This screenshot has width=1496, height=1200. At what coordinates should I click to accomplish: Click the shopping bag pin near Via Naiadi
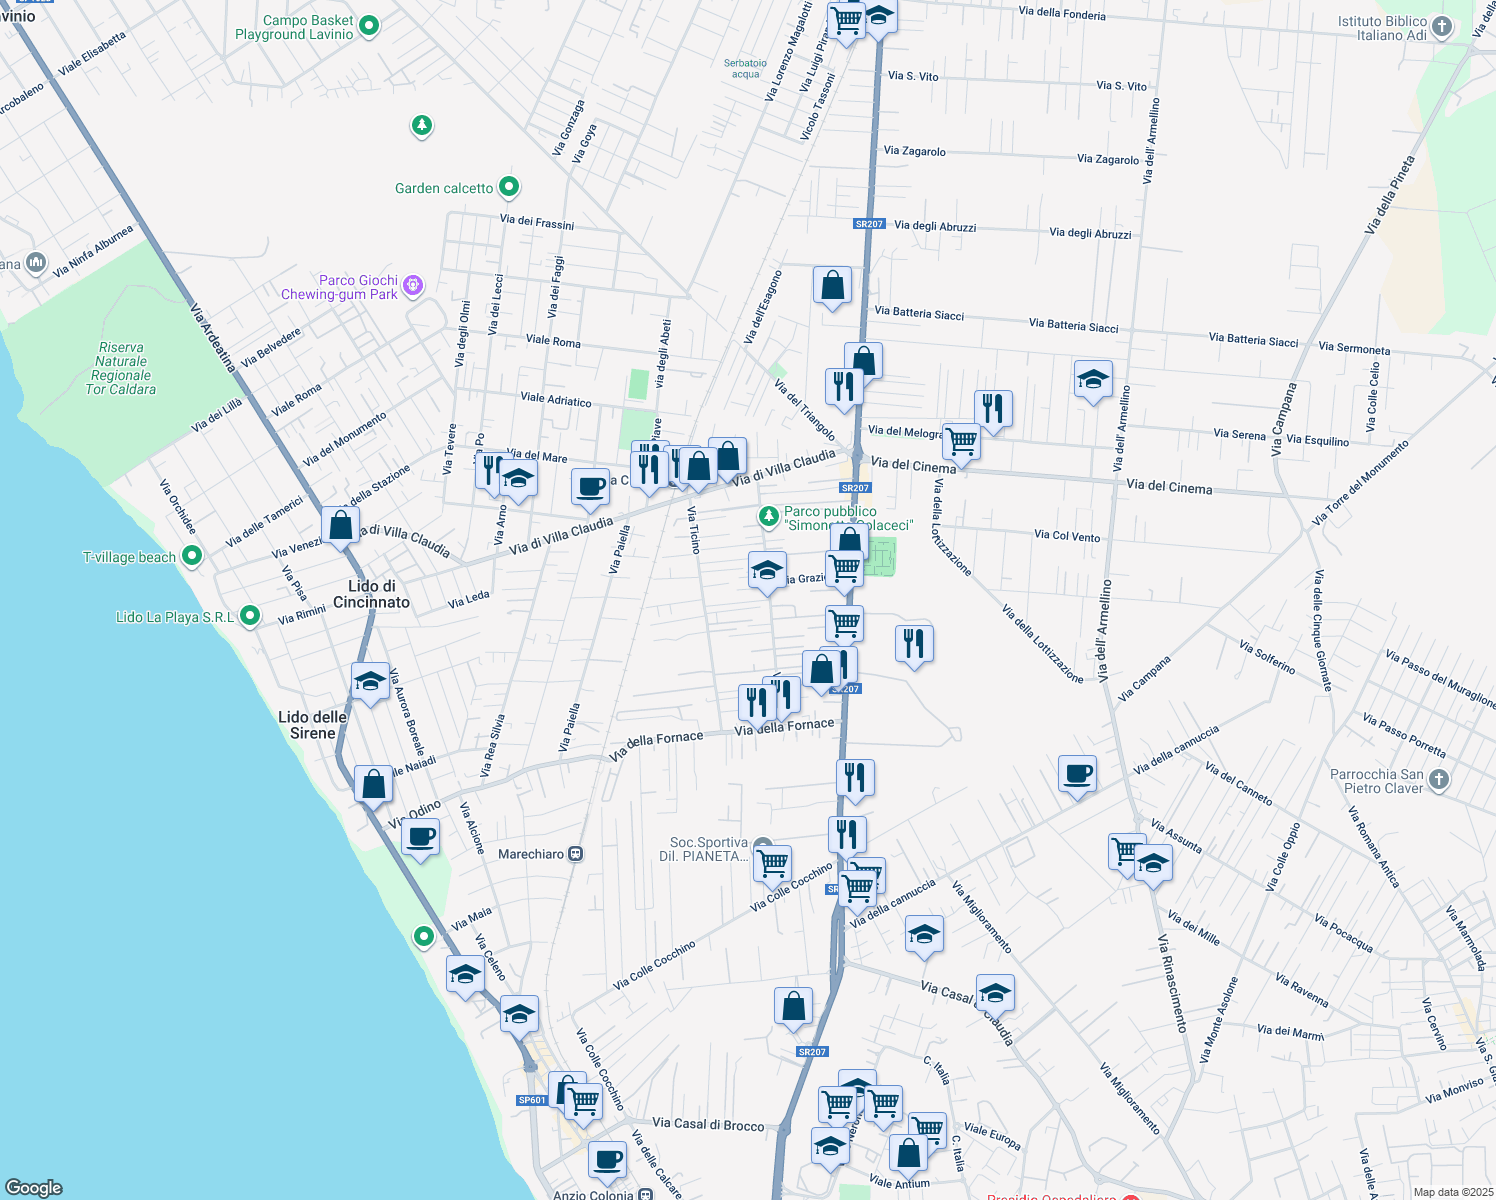coord(373,786)
